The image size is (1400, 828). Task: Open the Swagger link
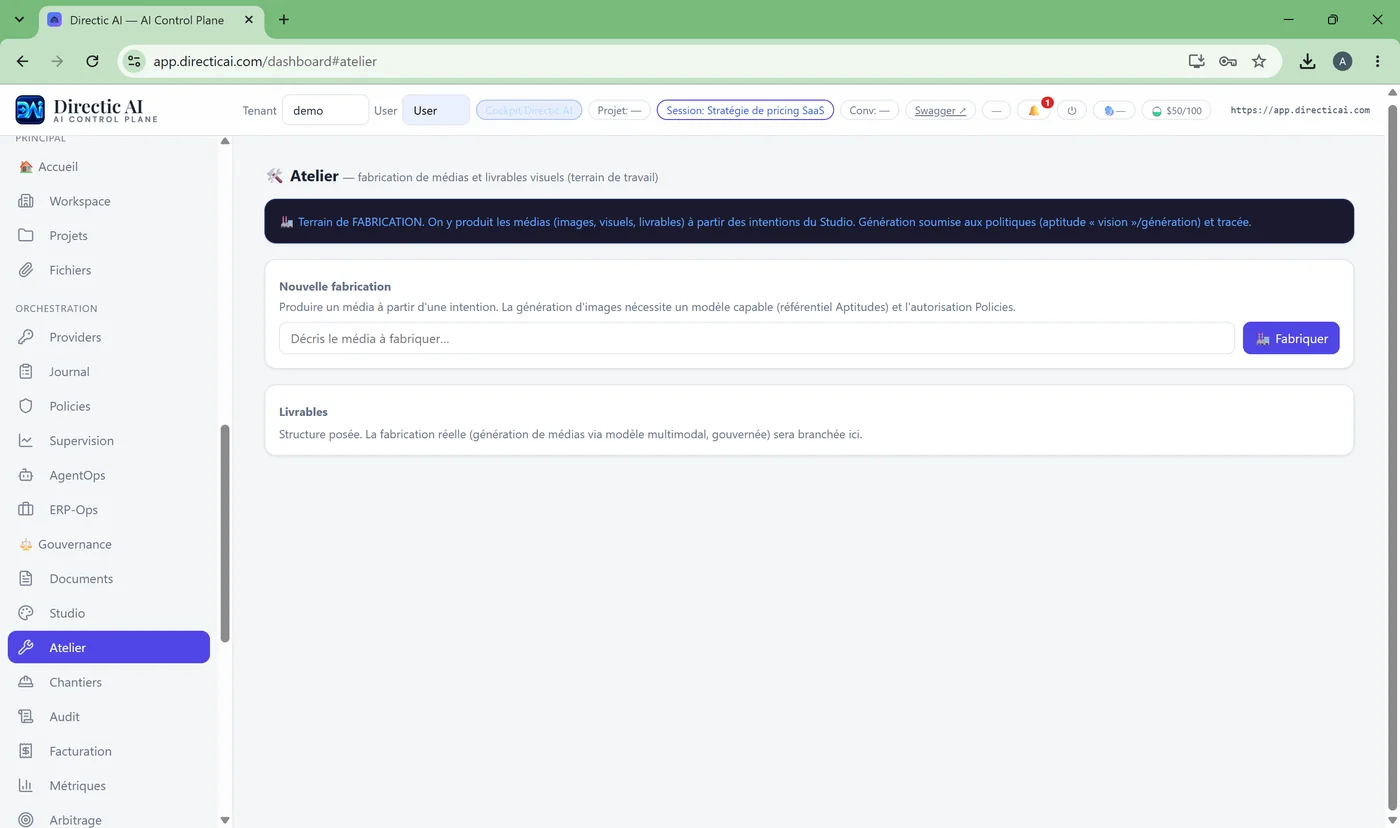pyautogui.click(x=940, y=110)
